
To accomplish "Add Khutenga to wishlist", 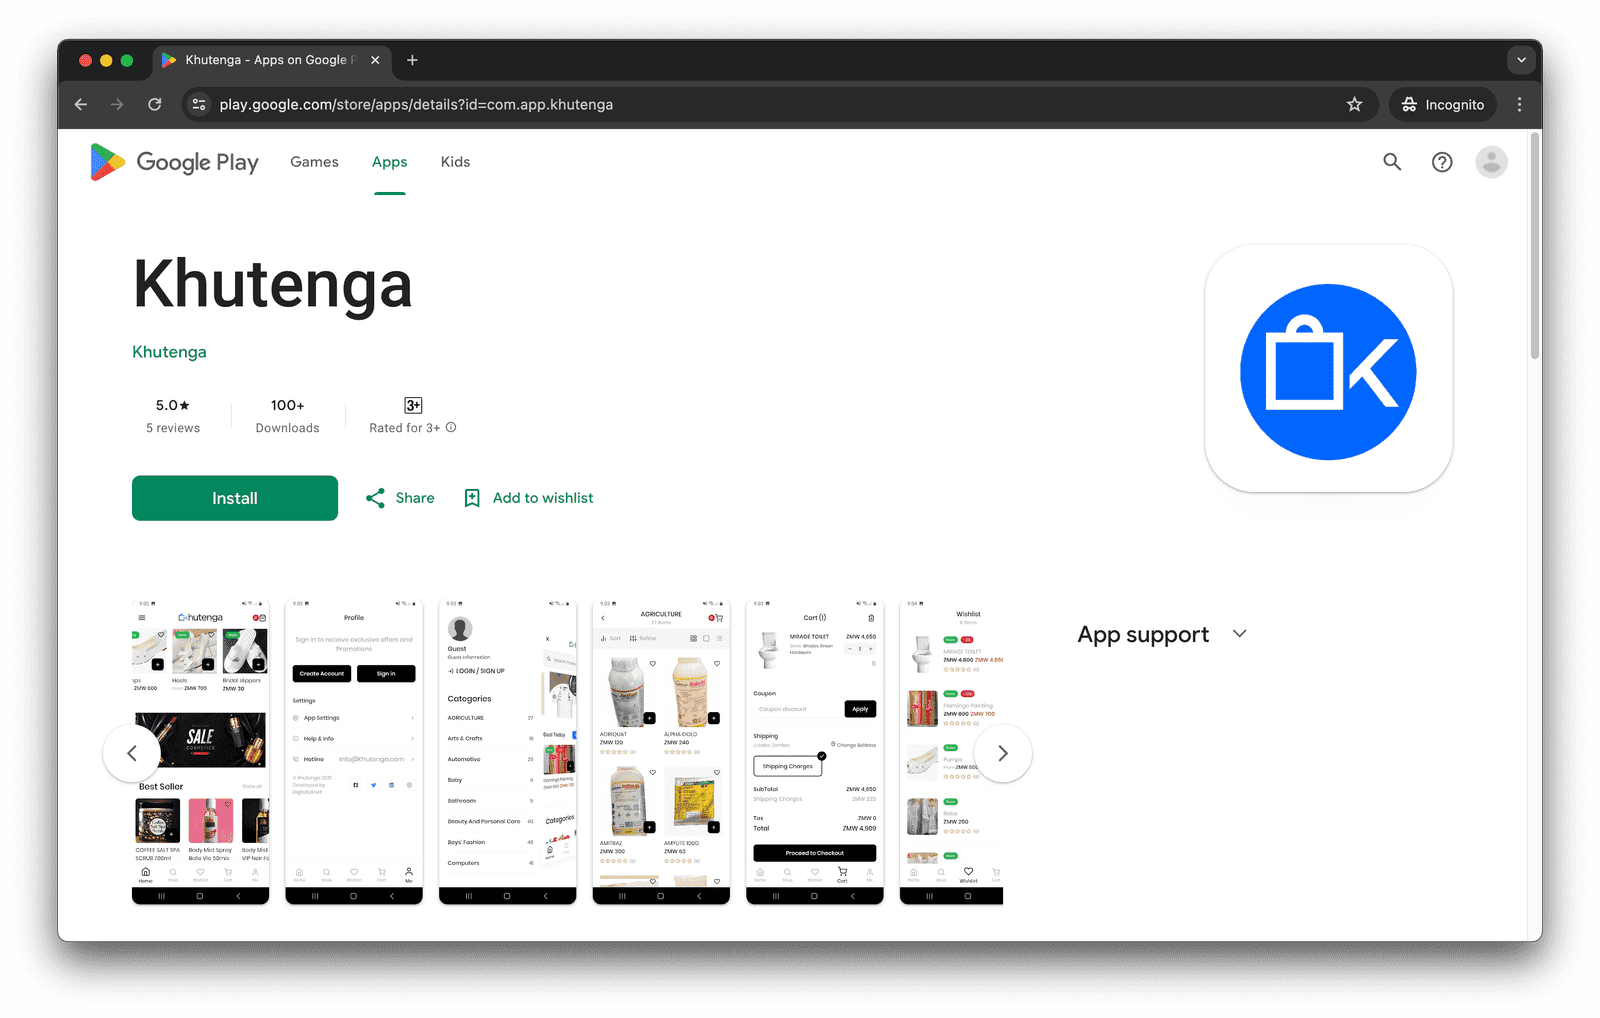I will click(527, 497).
